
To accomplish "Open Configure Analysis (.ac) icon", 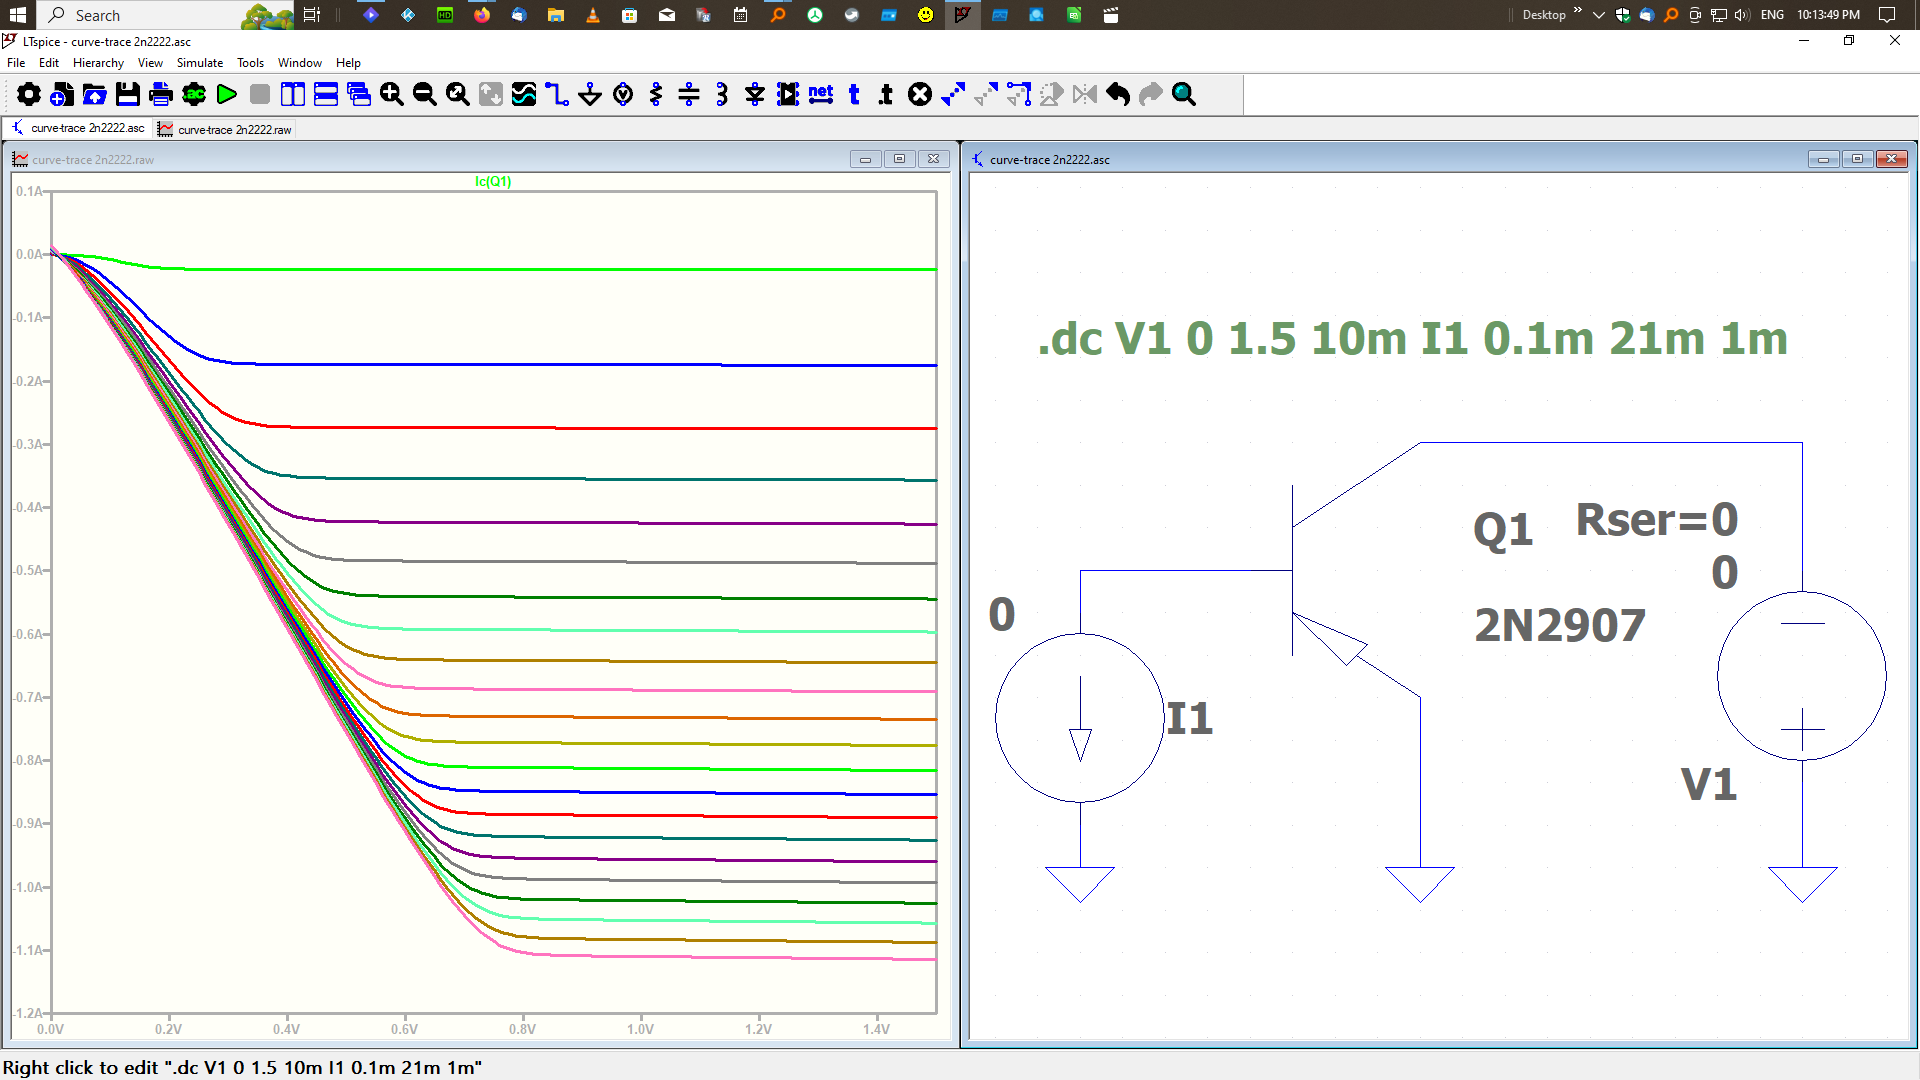I will coord(194,94).
